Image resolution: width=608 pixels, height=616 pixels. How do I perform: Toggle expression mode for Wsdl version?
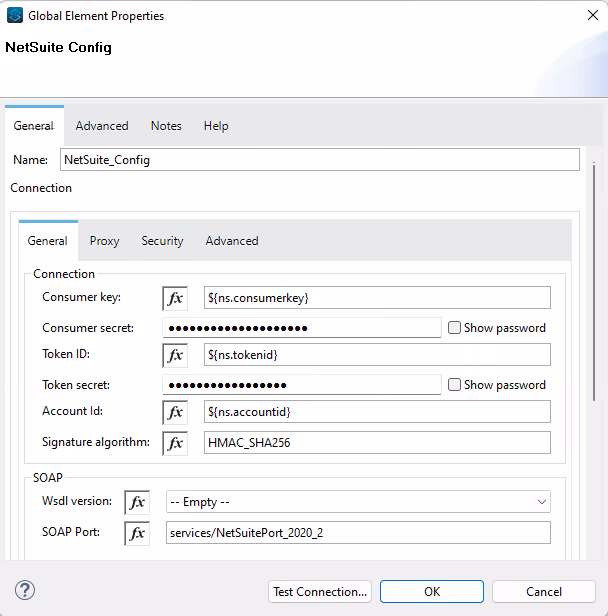(x=137, y=502)
